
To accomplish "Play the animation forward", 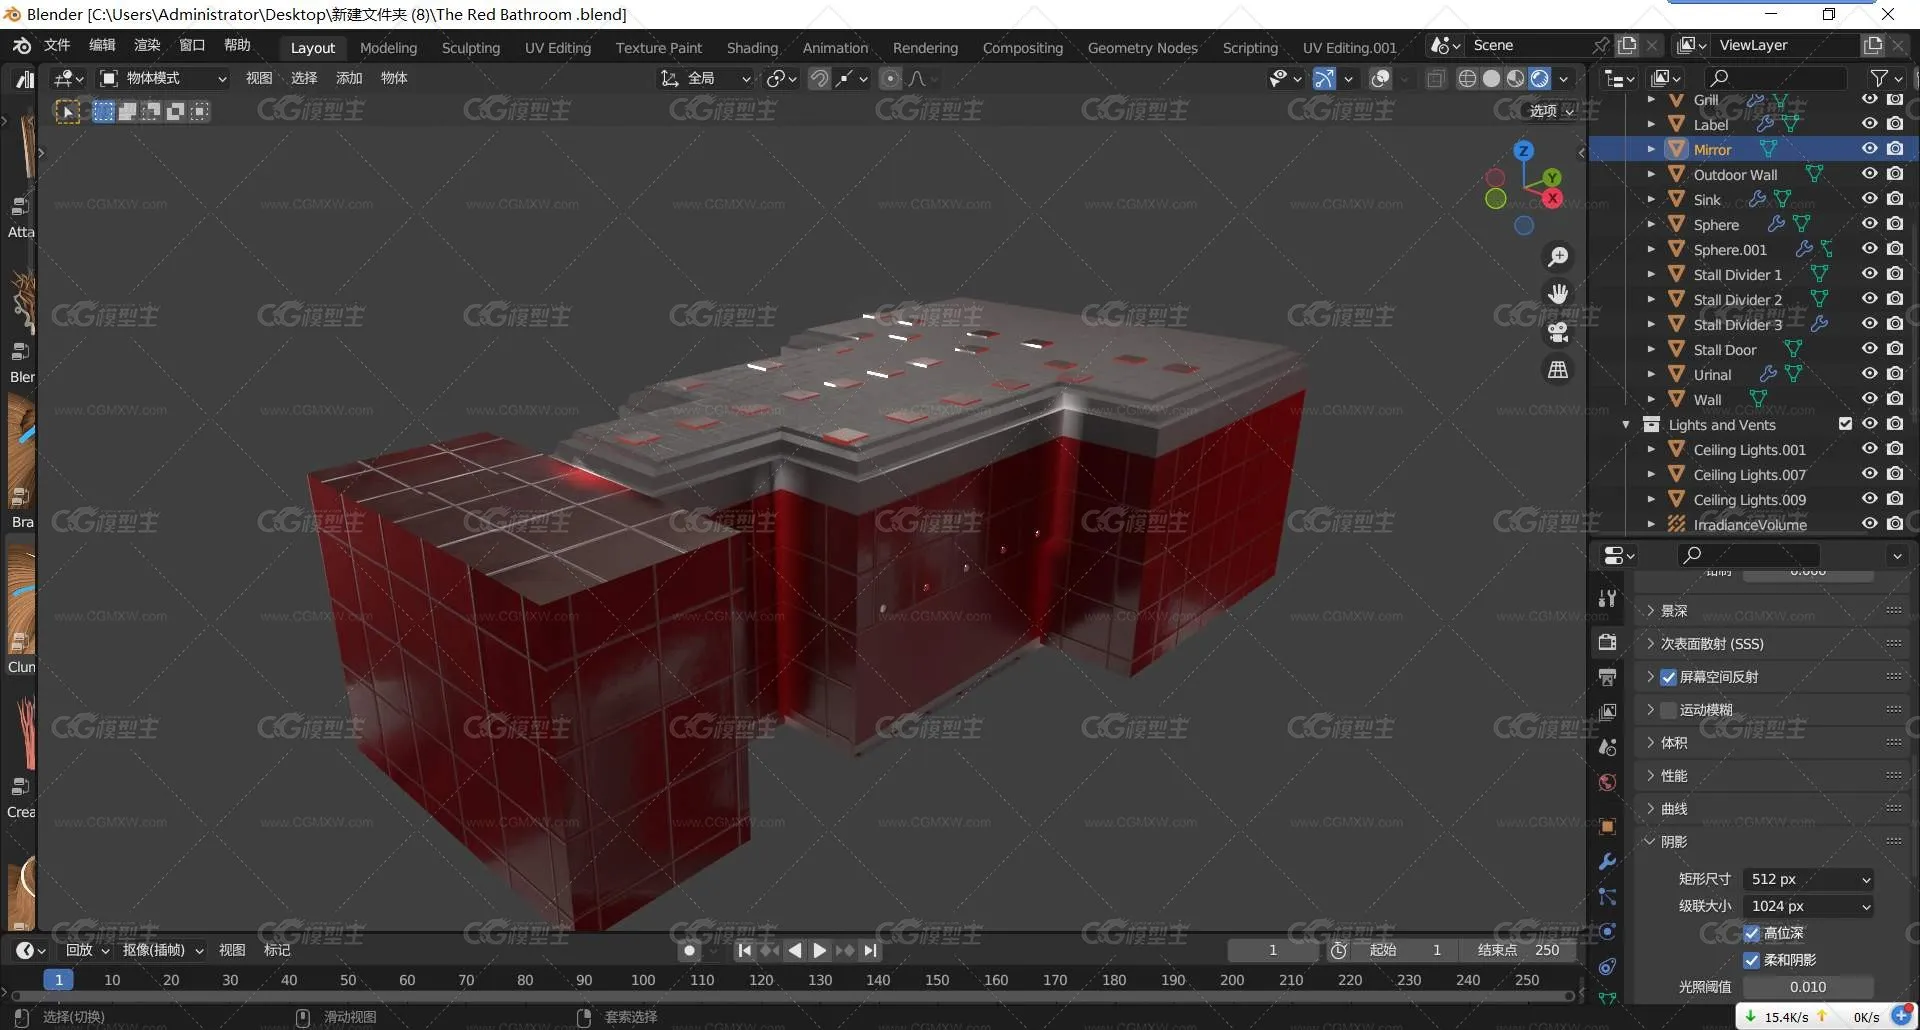I will (x=820, y=951).
